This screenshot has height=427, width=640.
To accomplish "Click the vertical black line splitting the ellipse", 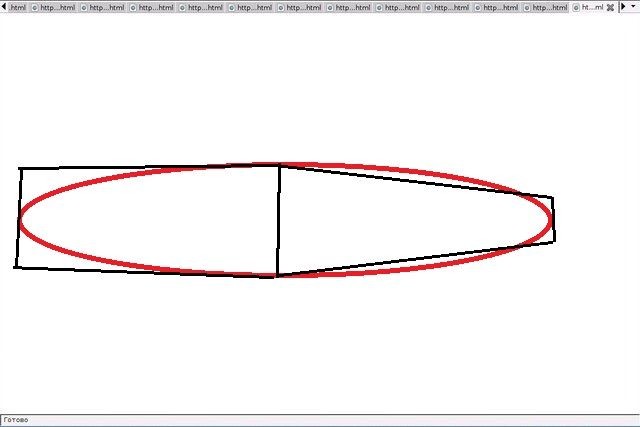I will coord(278,220).
